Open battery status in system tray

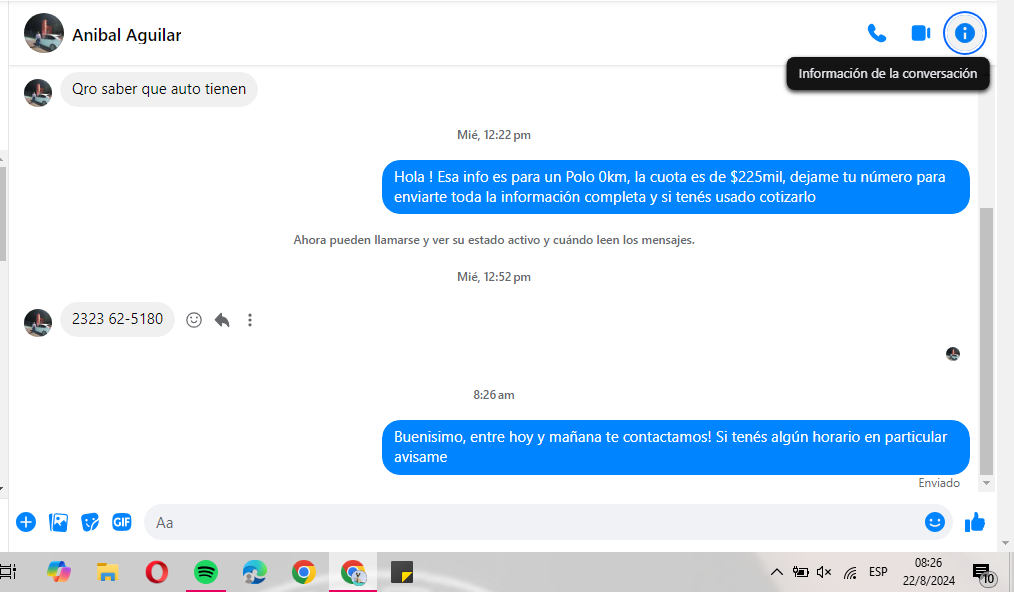pos(801,572)
